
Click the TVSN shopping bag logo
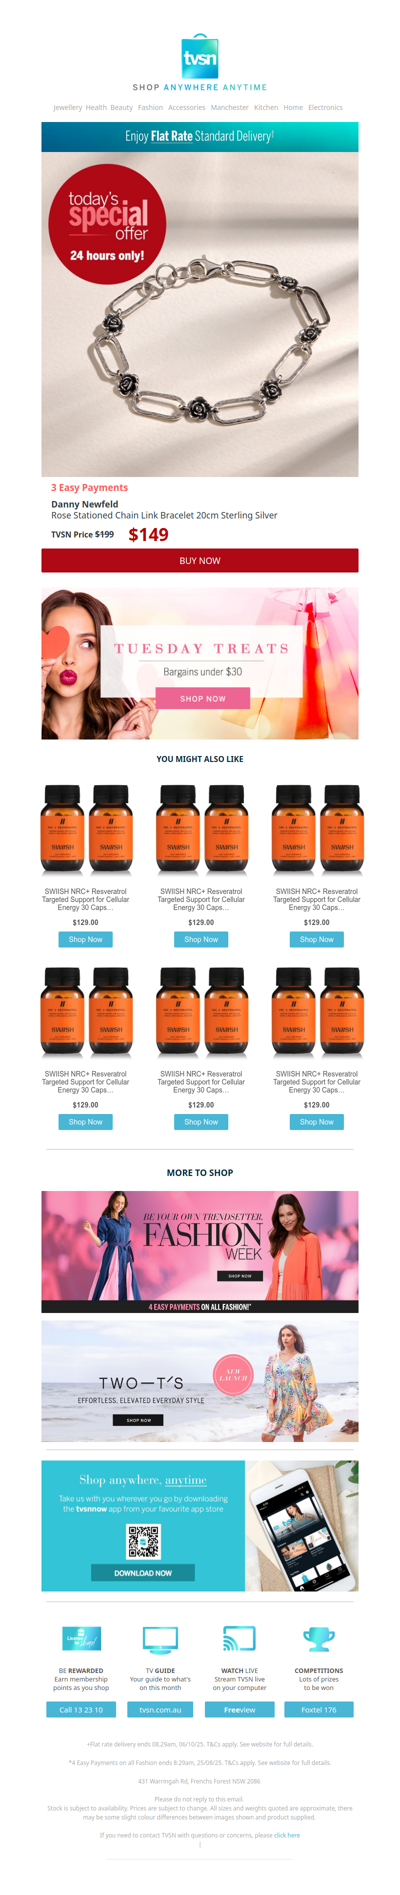point(200,56)
